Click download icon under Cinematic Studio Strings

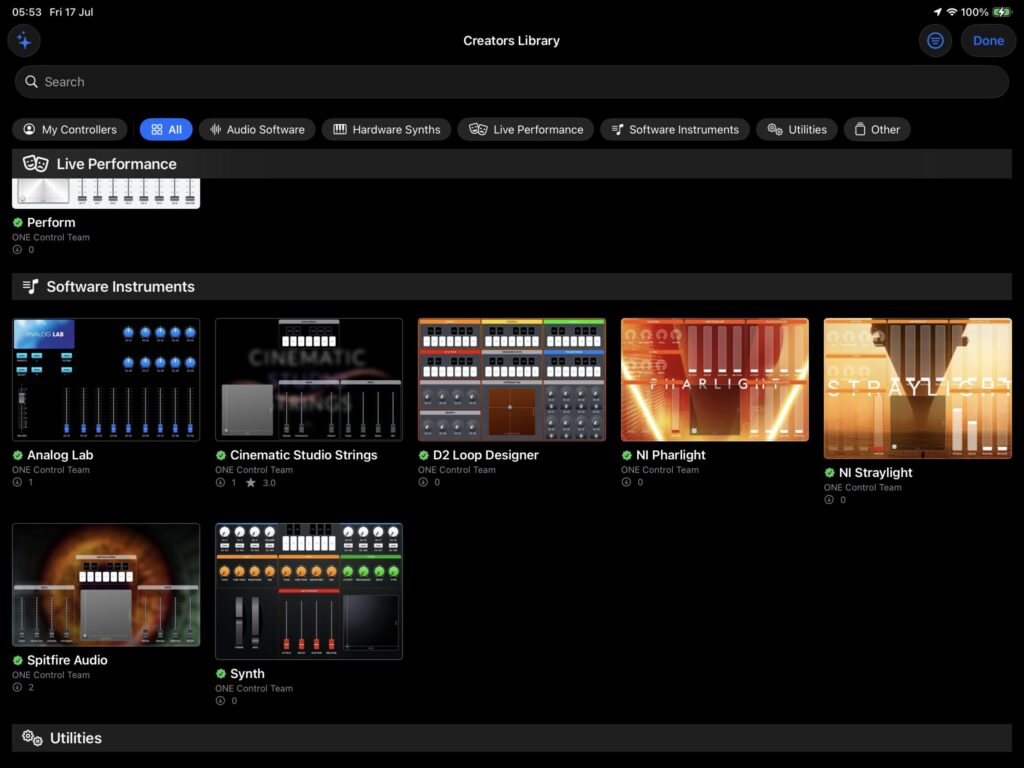pyautogui.click(x=221, y=483)
